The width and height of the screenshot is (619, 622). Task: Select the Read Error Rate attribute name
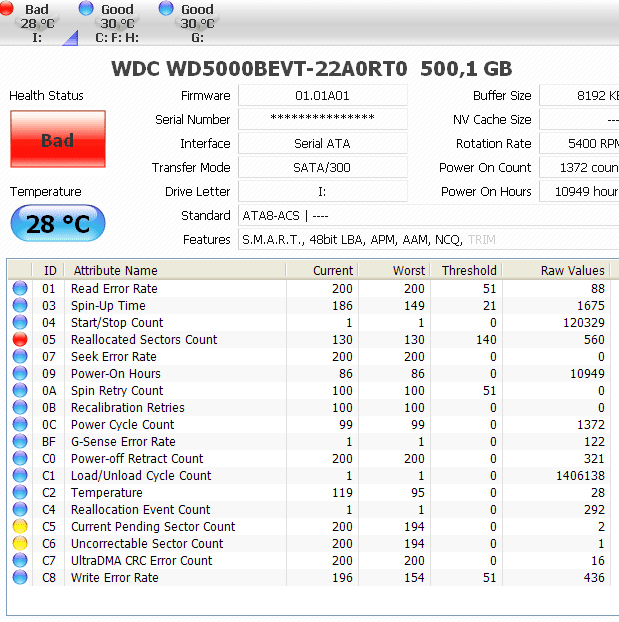pyautogui.click(x=114, y=288)
